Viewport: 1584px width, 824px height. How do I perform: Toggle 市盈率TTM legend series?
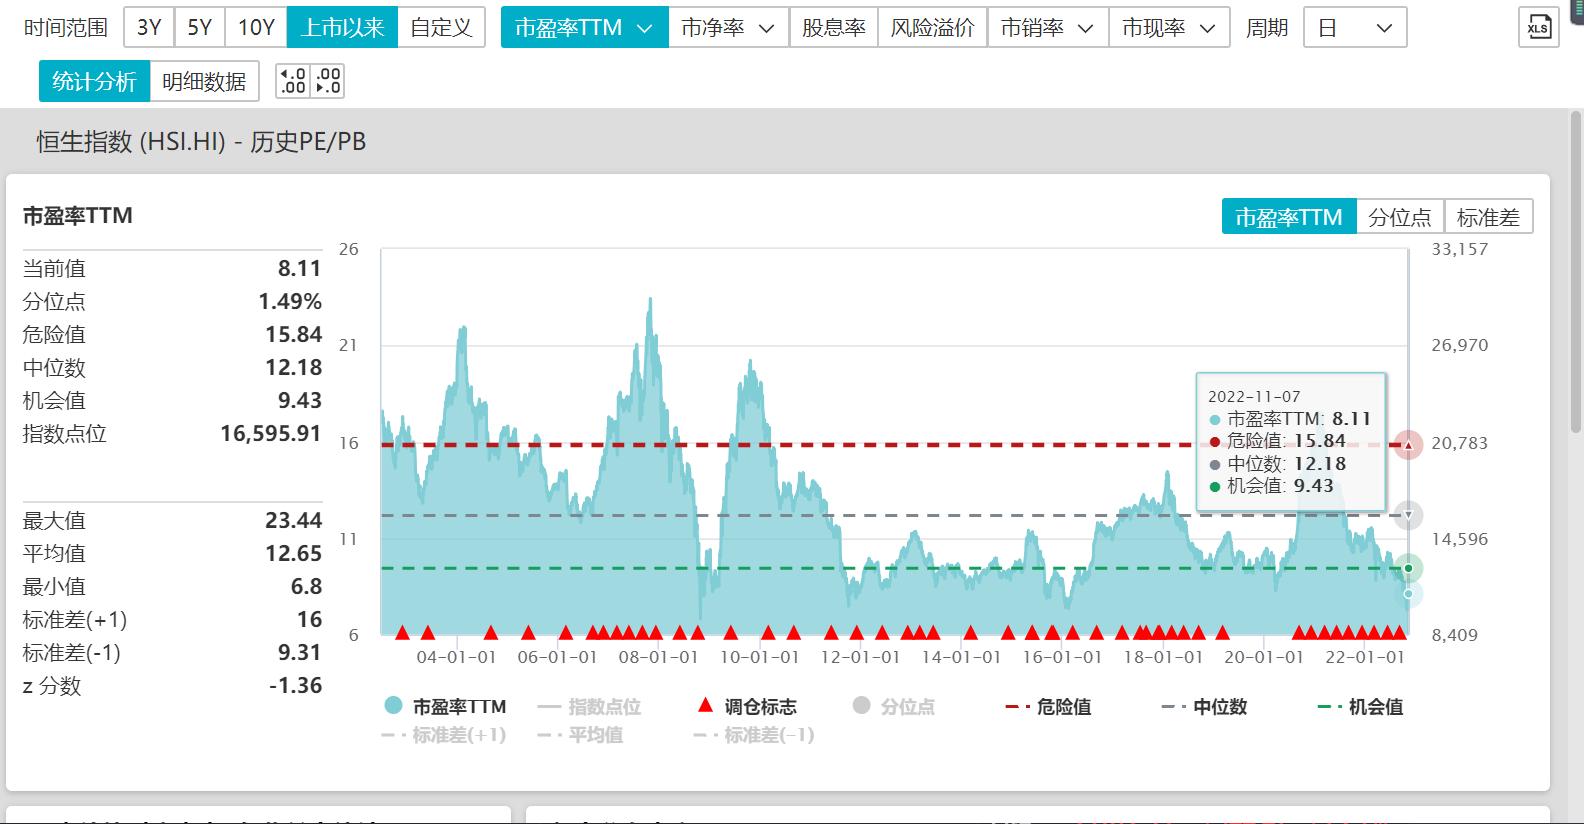point(445,706)
